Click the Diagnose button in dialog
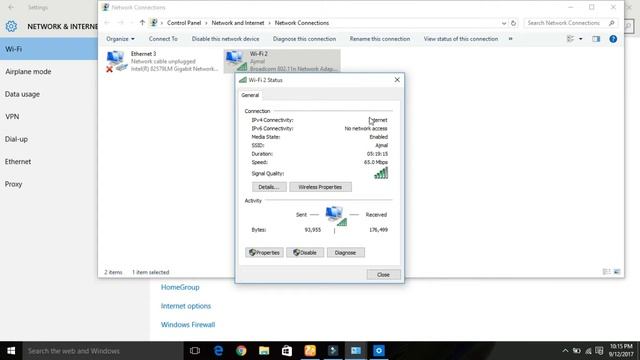Viewport: 640px width, 360px height. click(345, 253)
